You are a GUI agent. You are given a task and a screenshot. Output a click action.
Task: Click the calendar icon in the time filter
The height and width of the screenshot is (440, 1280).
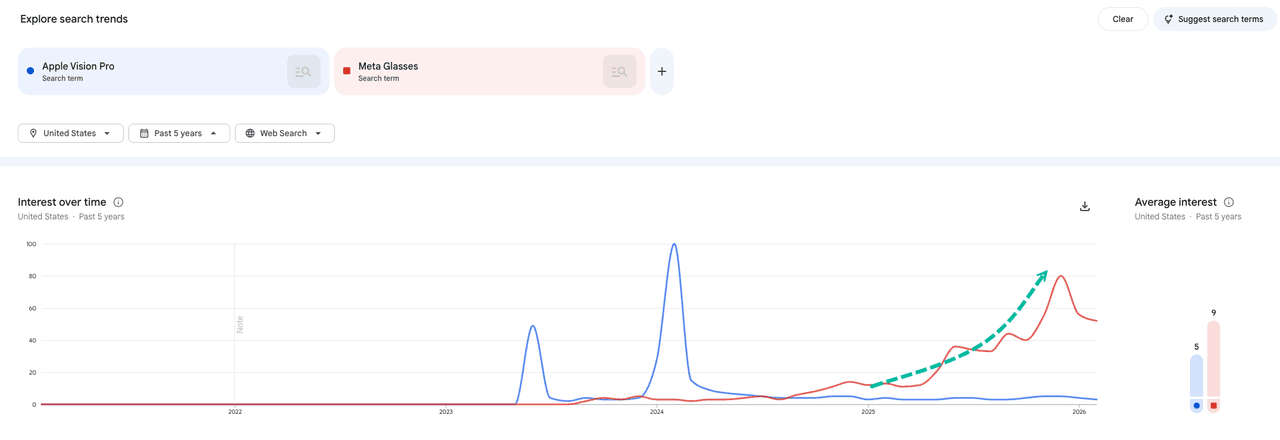(x=144, y=133)
